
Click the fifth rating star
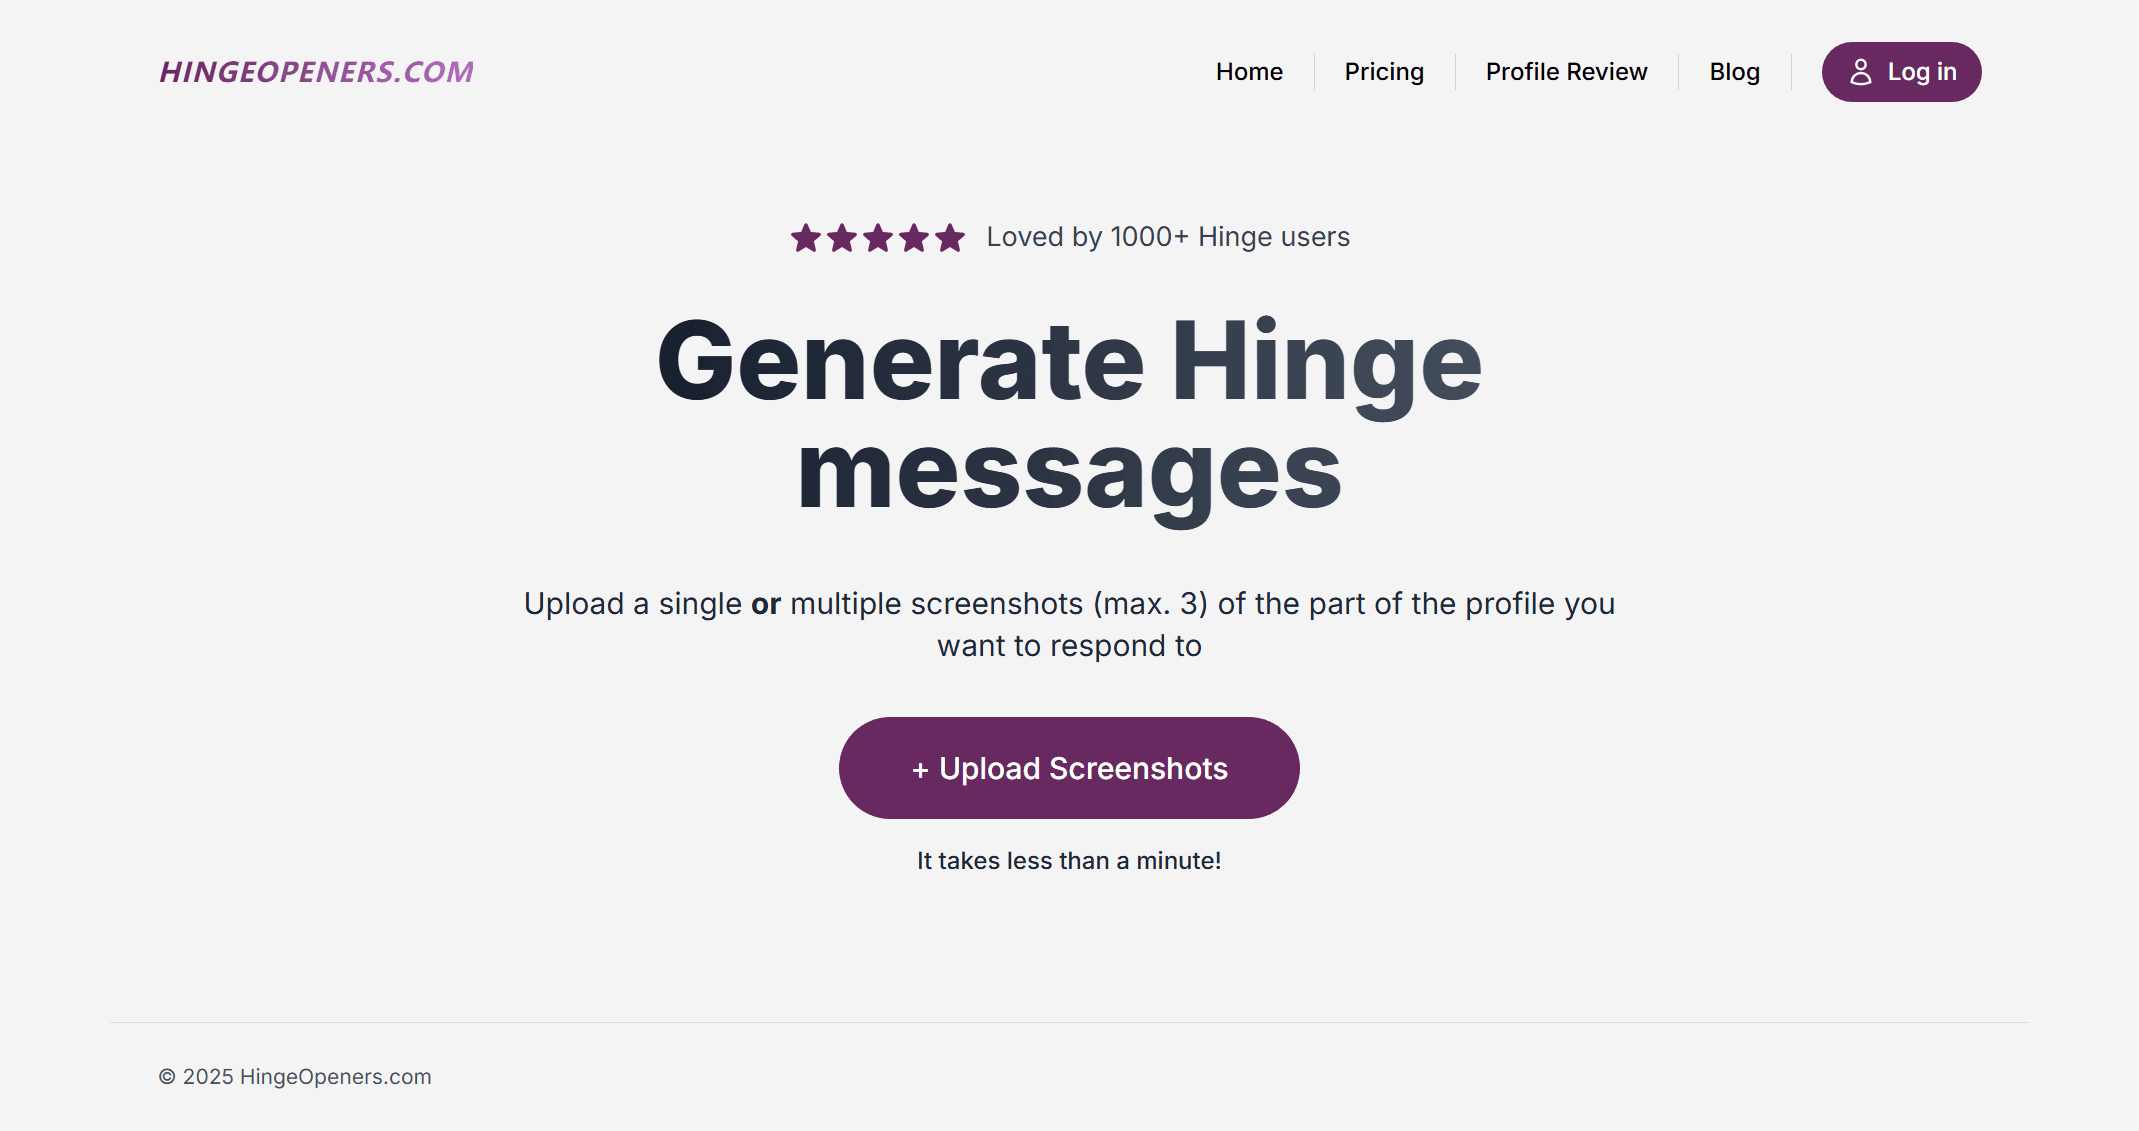pos(950,238)
